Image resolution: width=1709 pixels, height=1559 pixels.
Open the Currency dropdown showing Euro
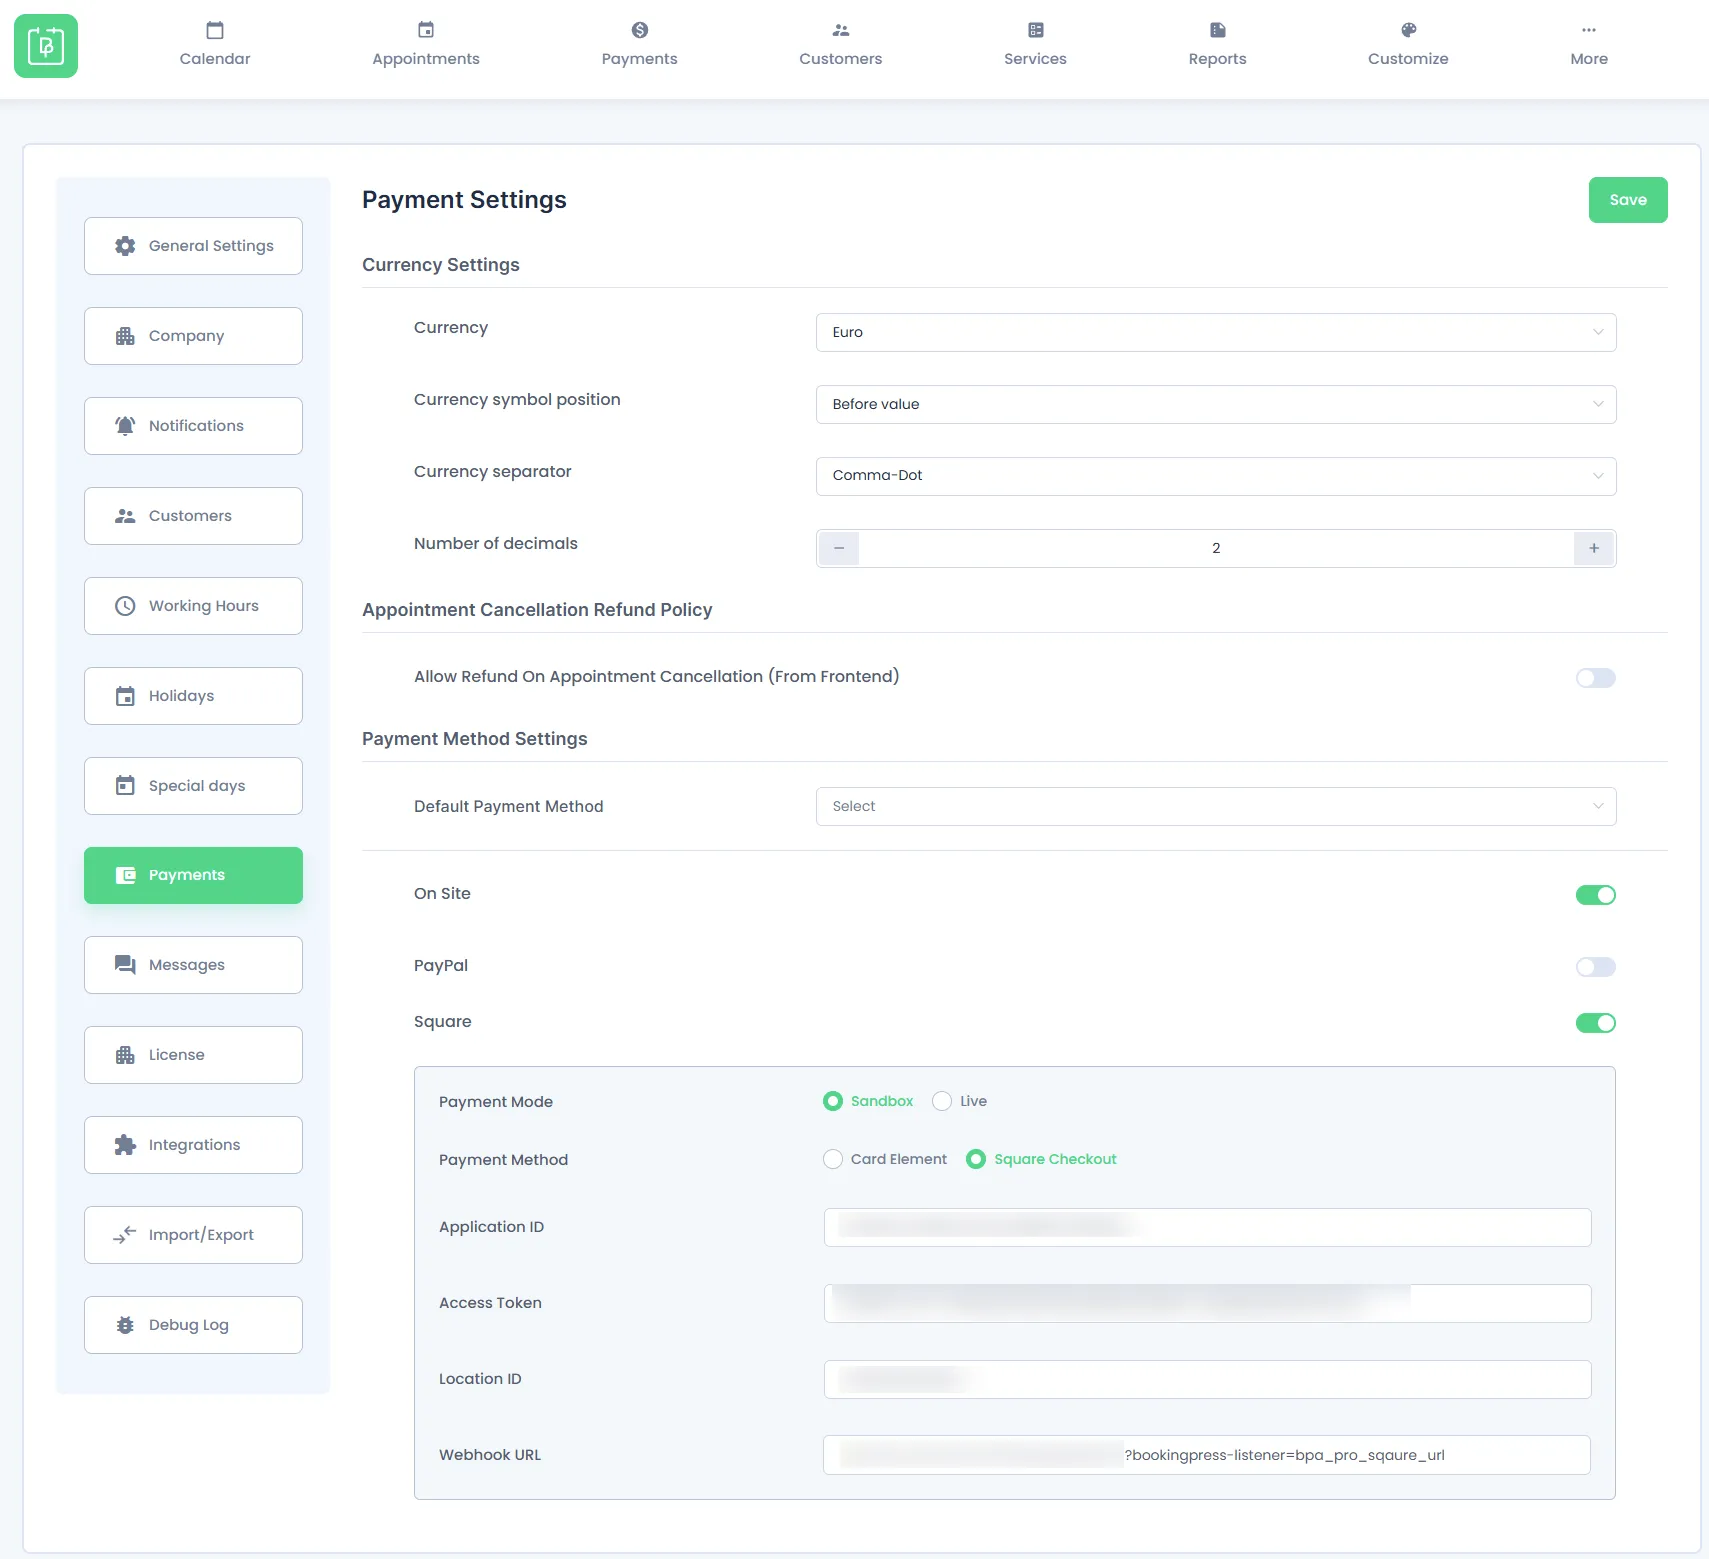pyautogui.click(x=1216, y=332)
